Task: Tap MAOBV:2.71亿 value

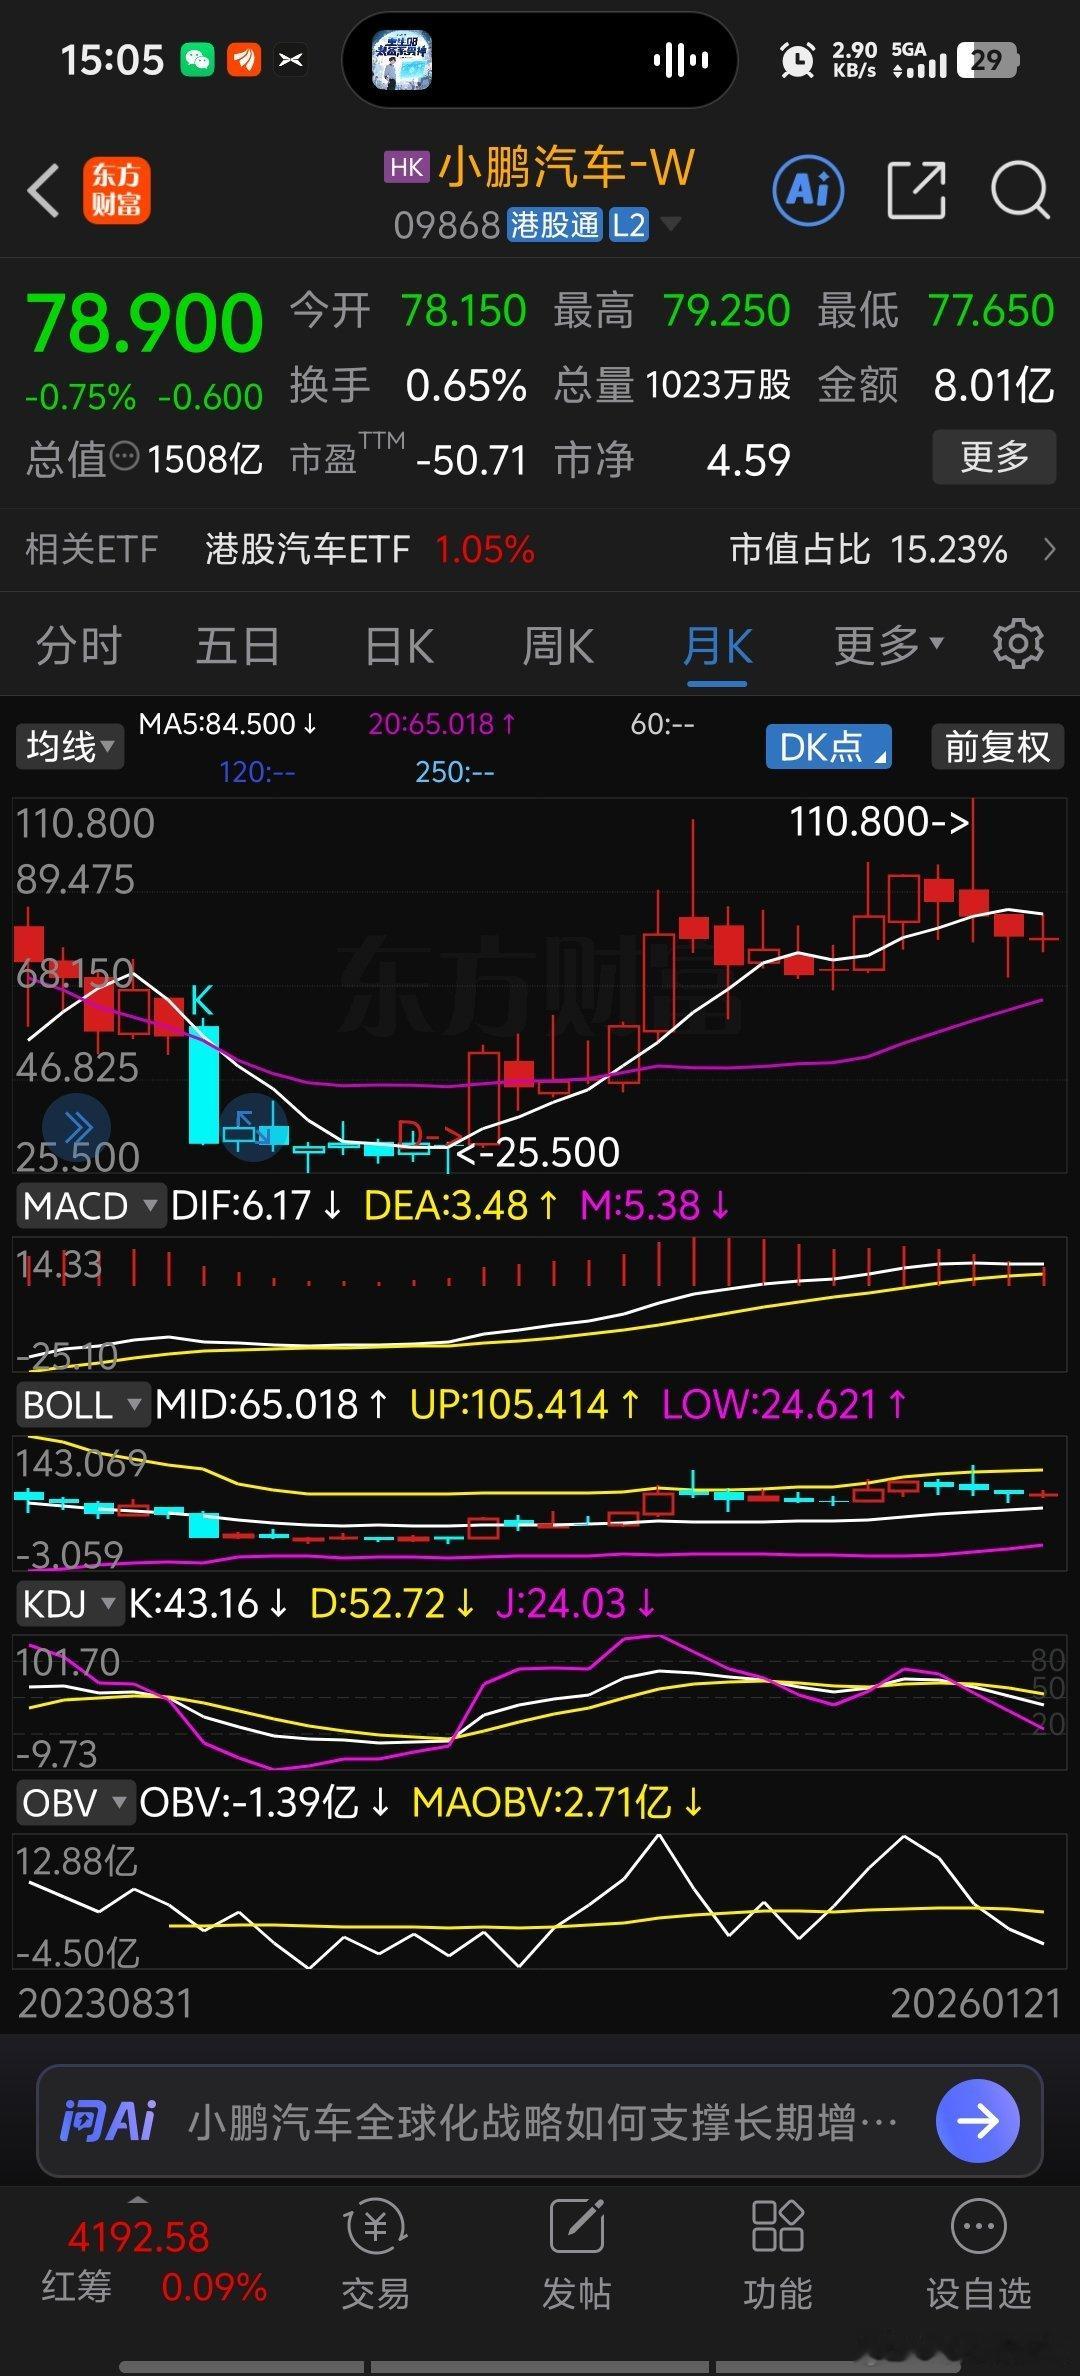Action: tap(558, 1803)
